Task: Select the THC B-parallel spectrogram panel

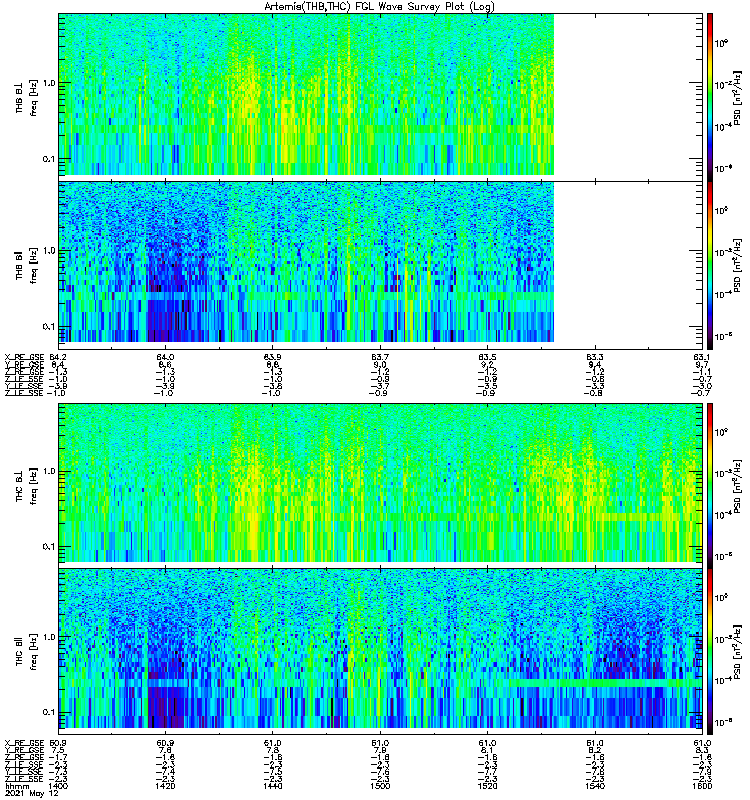Action: [380, 651]
